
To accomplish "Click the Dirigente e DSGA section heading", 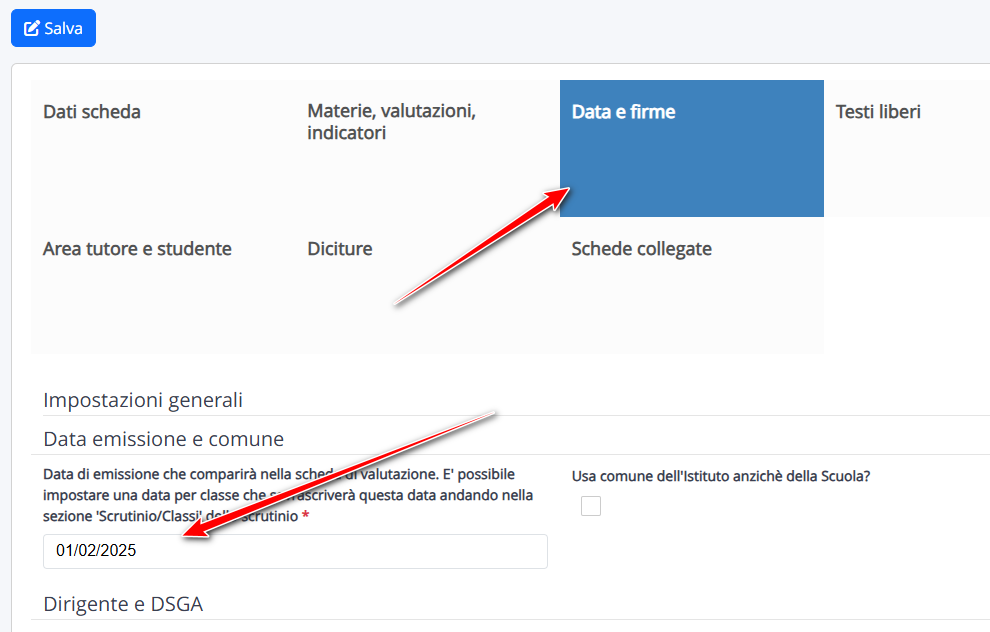I will coord(123,604).
